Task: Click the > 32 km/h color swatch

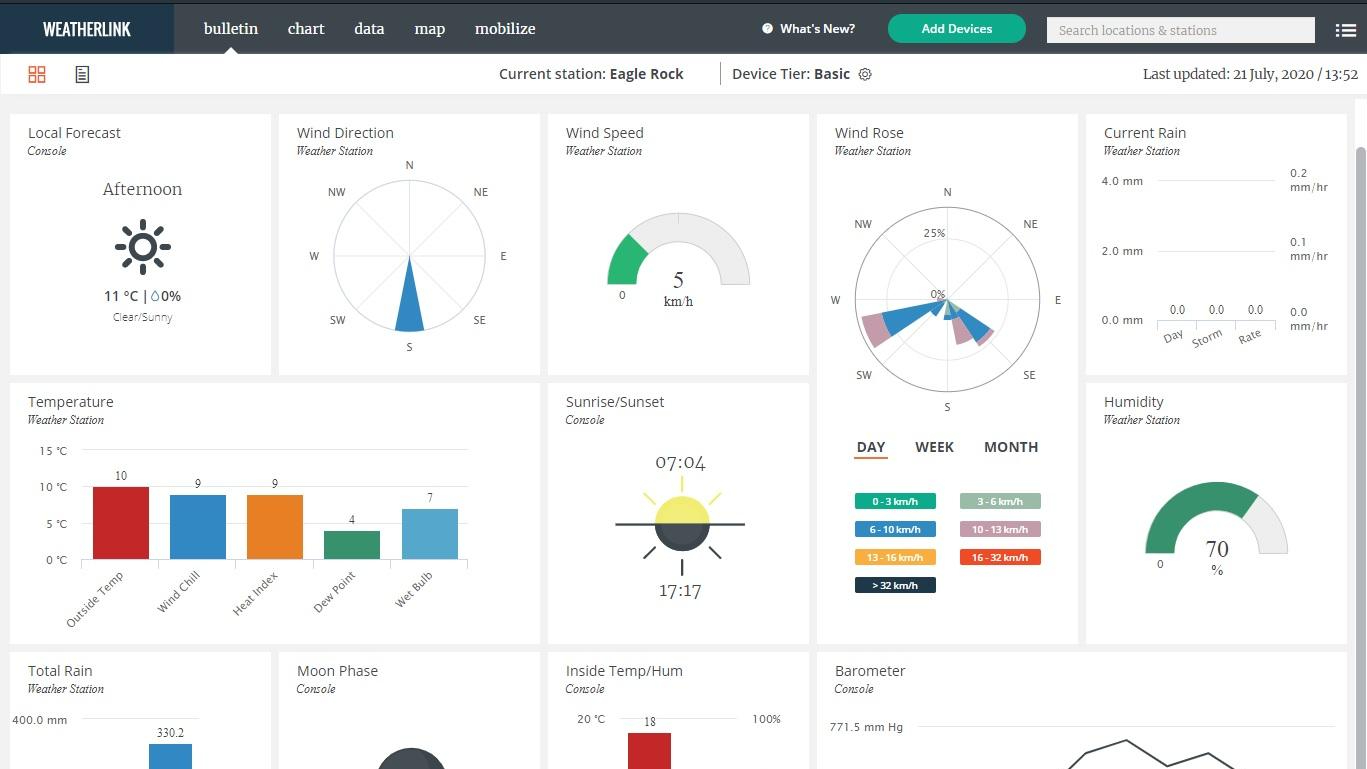Action: tap(895, 585)
